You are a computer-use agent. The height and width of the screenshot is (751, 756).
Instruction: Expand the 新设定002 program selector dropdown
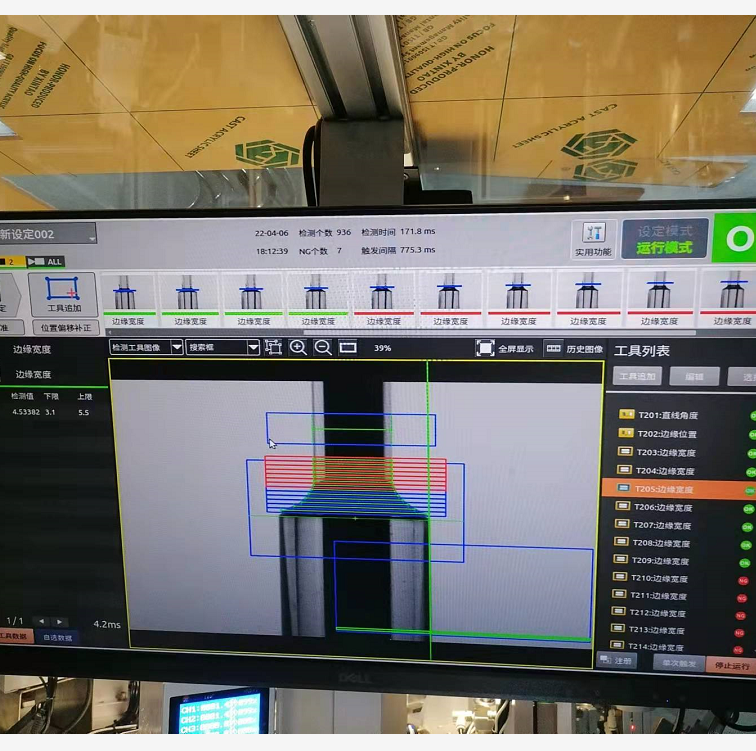click(91, 234)
